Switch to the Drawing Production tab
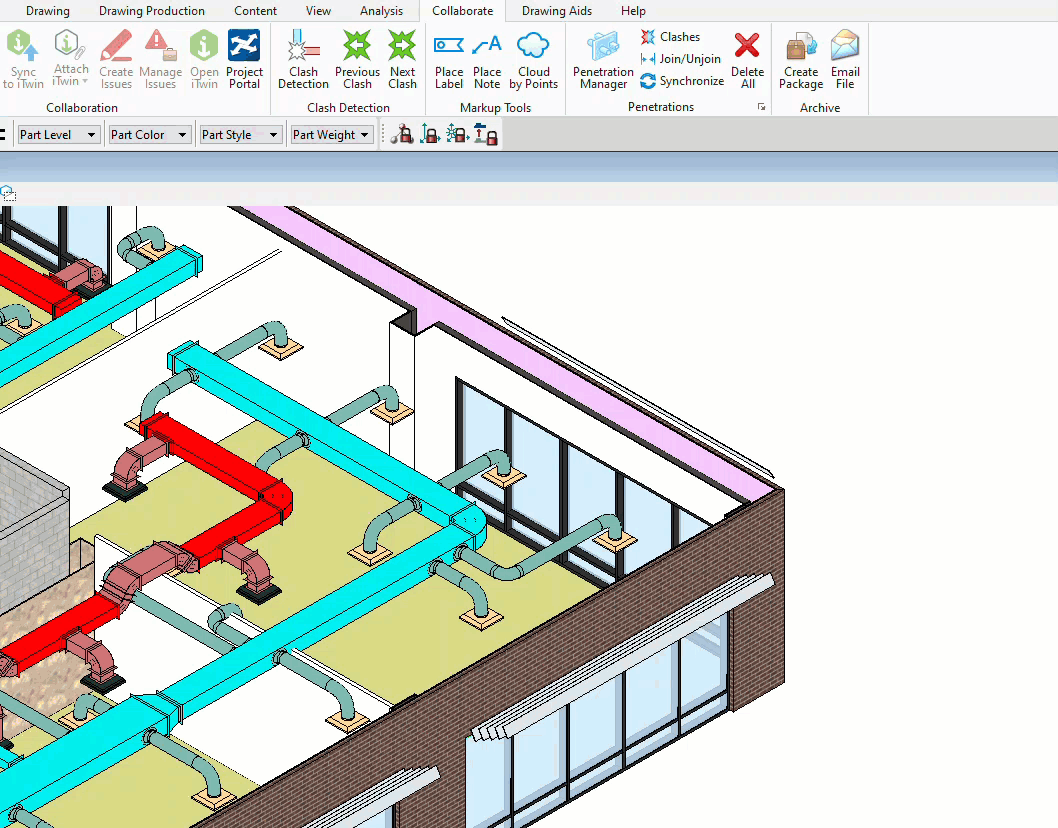This screenshot has height=828, width=1058. click(152, 11)
